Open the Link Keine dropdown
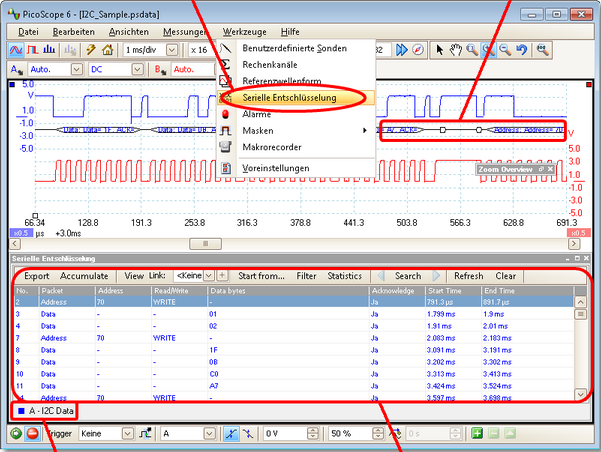 [x=209, y=276]
